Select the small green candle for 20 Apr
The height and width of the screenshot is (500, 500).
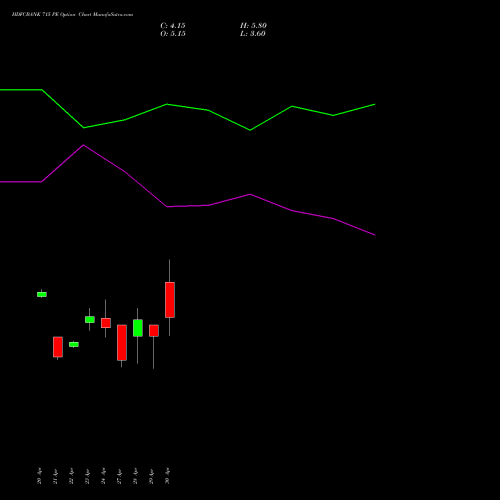42,294
